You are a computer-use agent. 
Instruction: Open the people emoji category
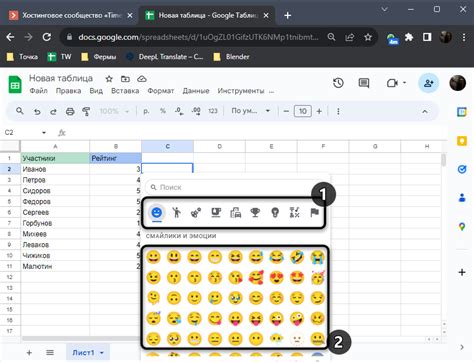coord(176,212)
